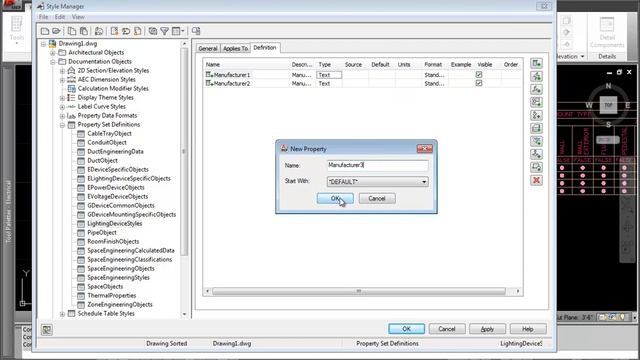
Task: Open the Edit menu
Action: click(60, 17)
